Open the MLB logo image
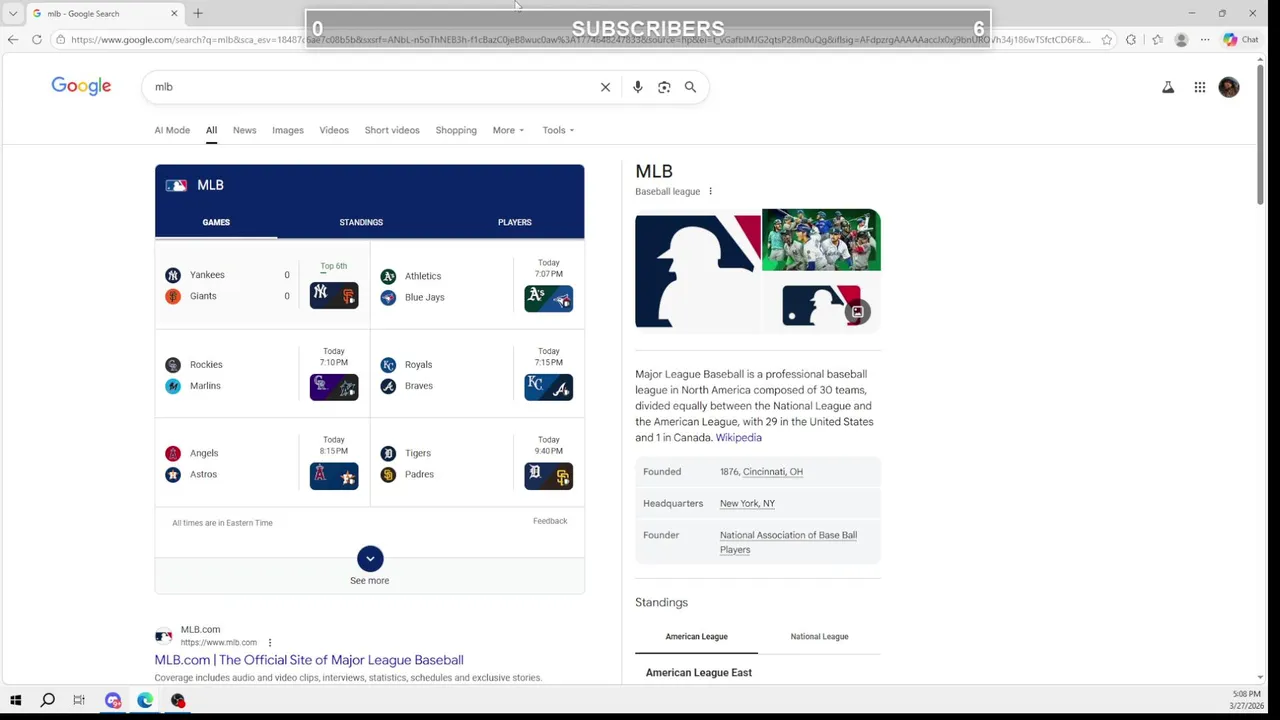This screenshot has width=1280, height=720. coord(698,271)
